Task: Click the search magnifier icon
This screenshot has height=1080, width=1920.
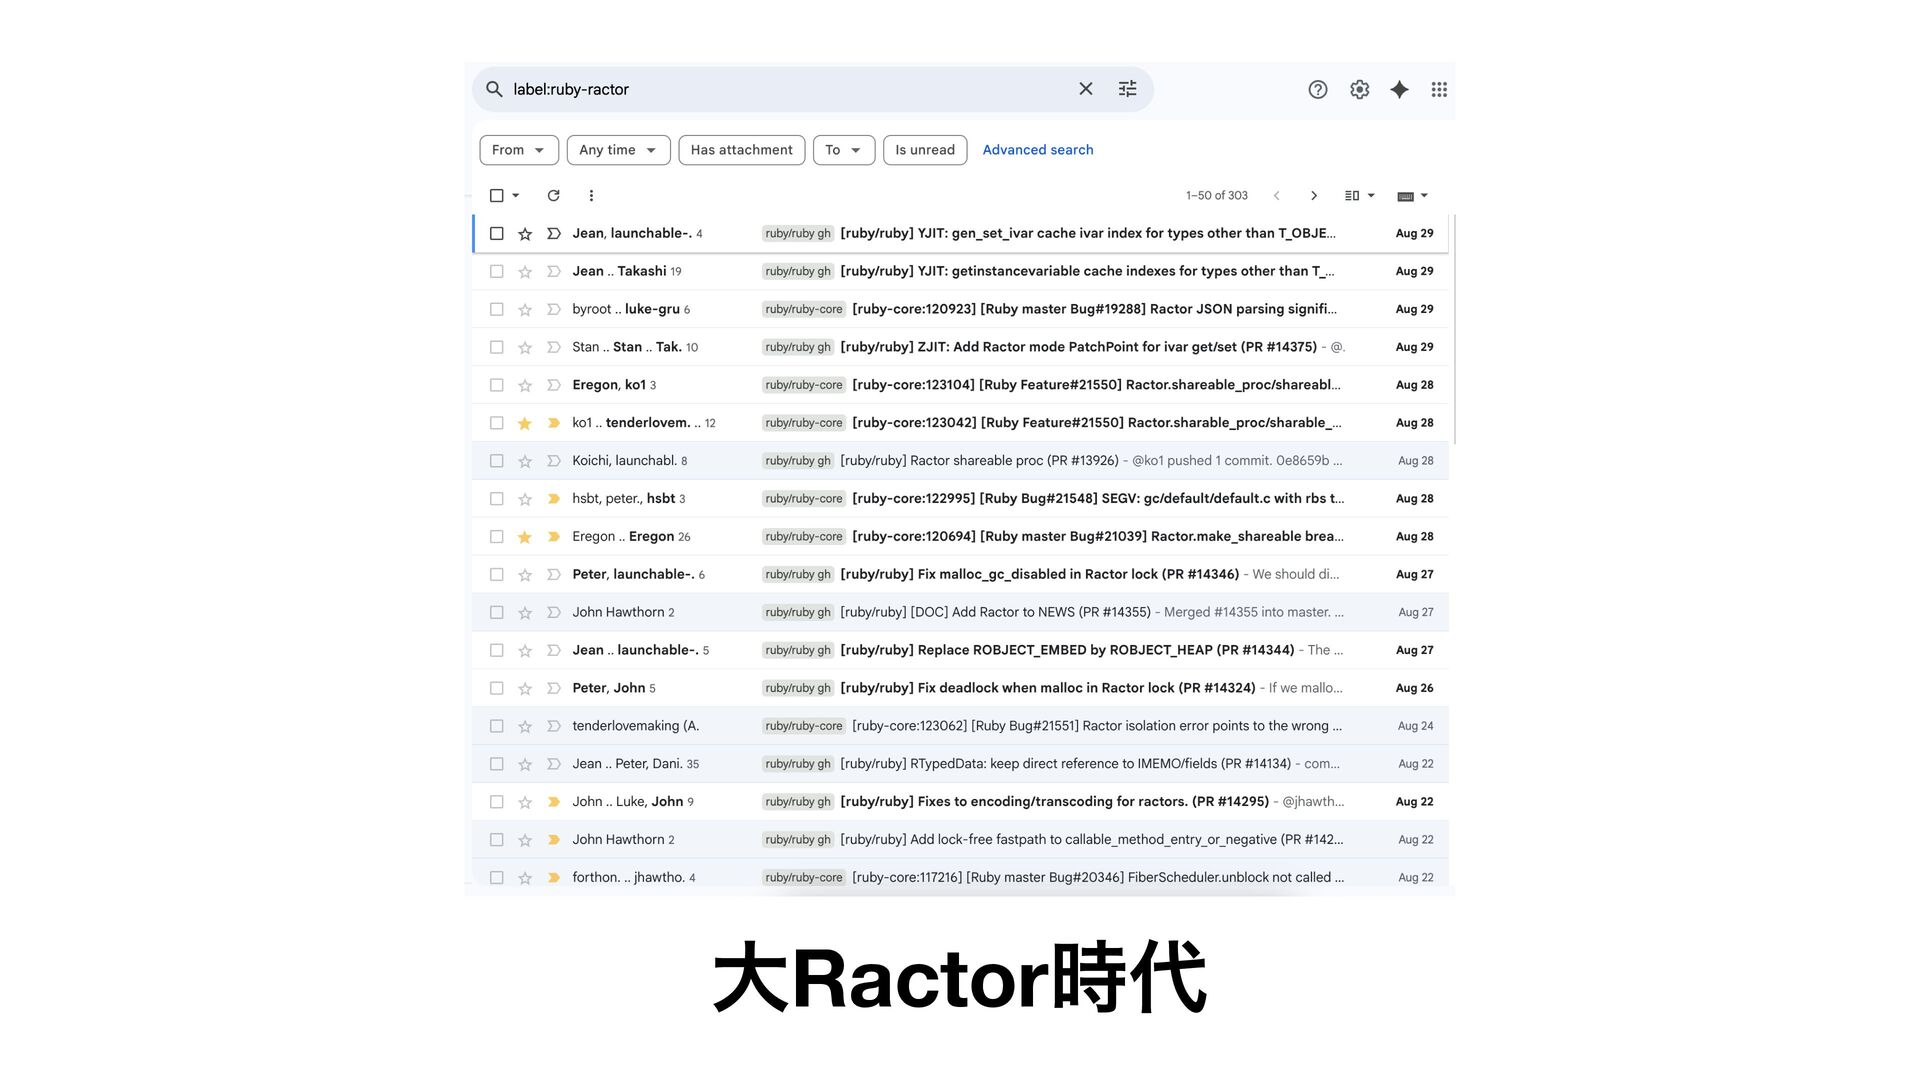Action: coord(494,89)
